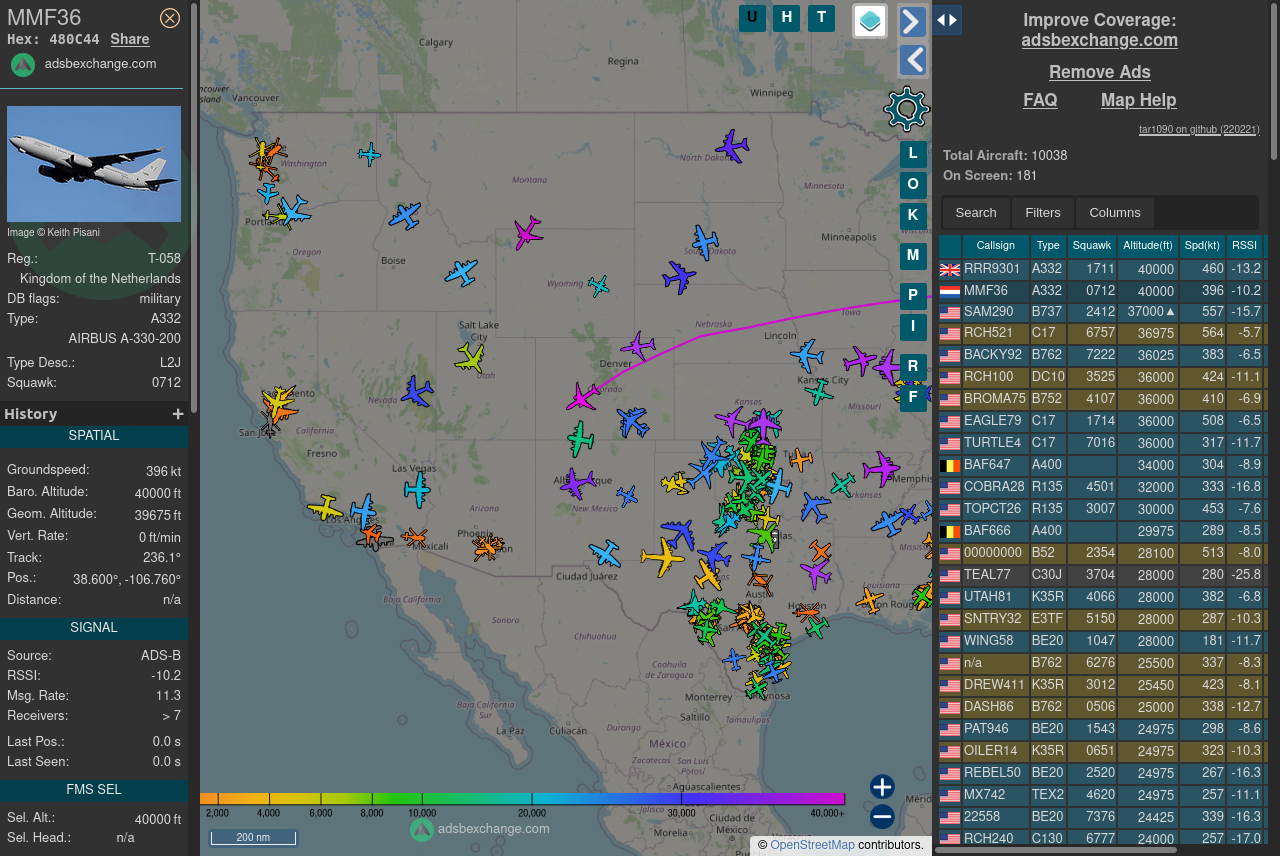Viewport: 1280px width, 856px height.
Task: Click the FMS SEL section header
Action: coord(94,790)
